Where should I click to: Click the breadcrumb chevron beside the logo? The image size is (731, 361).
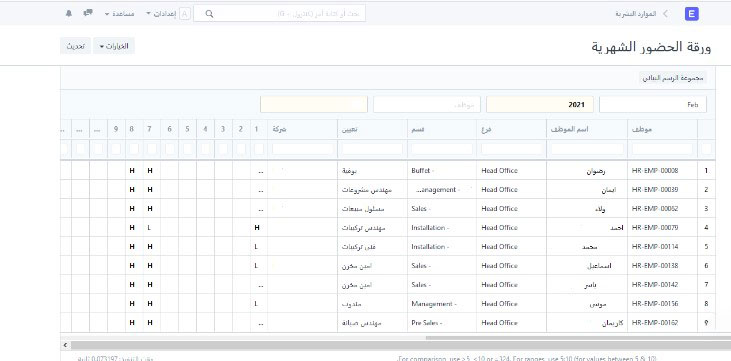click(x=665, y=14)
